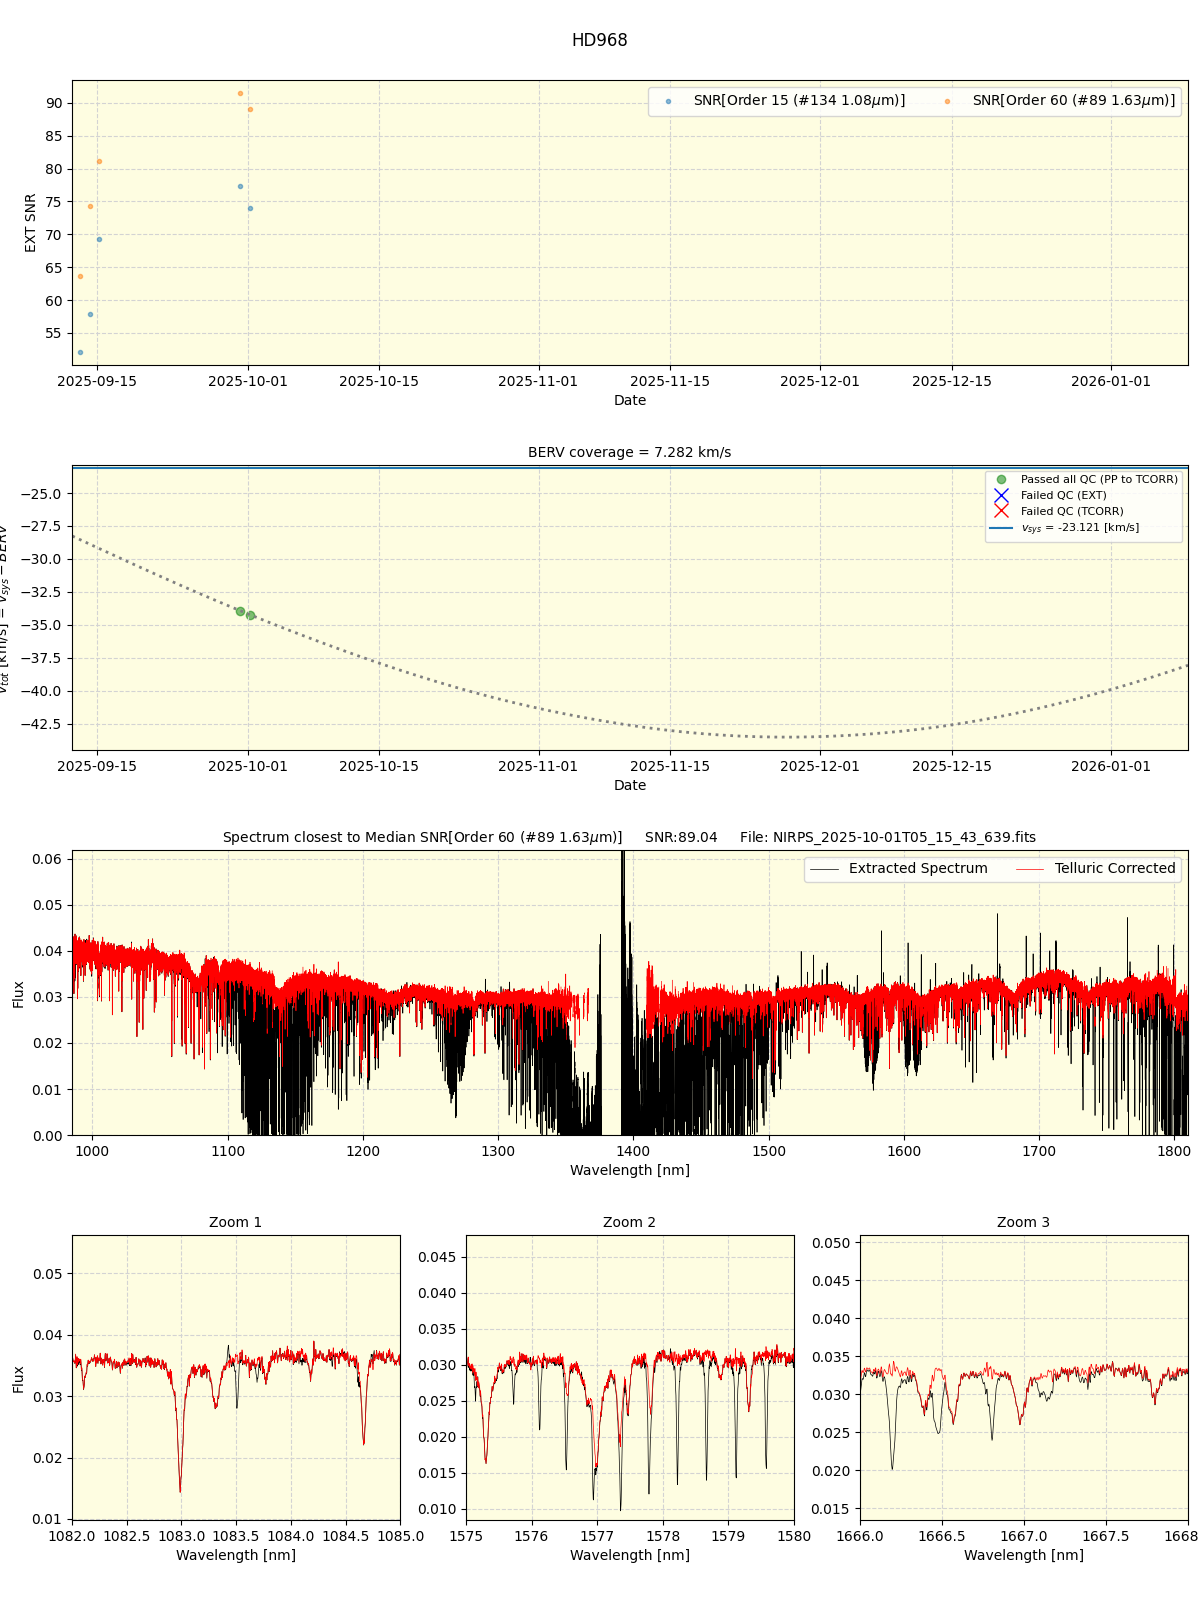Image resolution: width=1200 pixels, height=1600 pixels.
Task: Click the BERV coverage = 7.282 km/s title
Action: (x=629, y=453)
